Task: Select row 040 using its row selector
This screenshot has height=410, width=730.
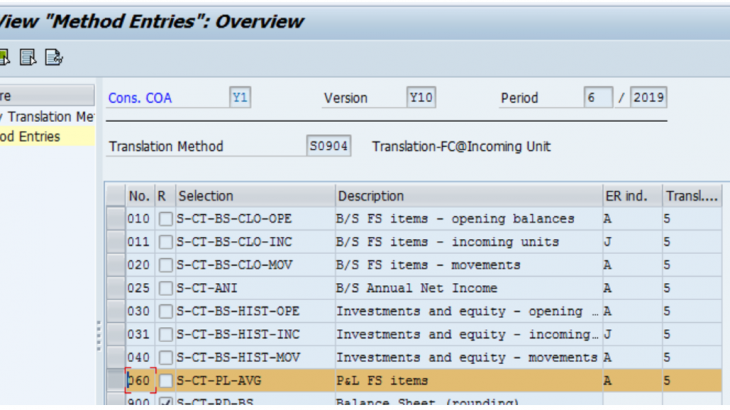Action: 115,357
